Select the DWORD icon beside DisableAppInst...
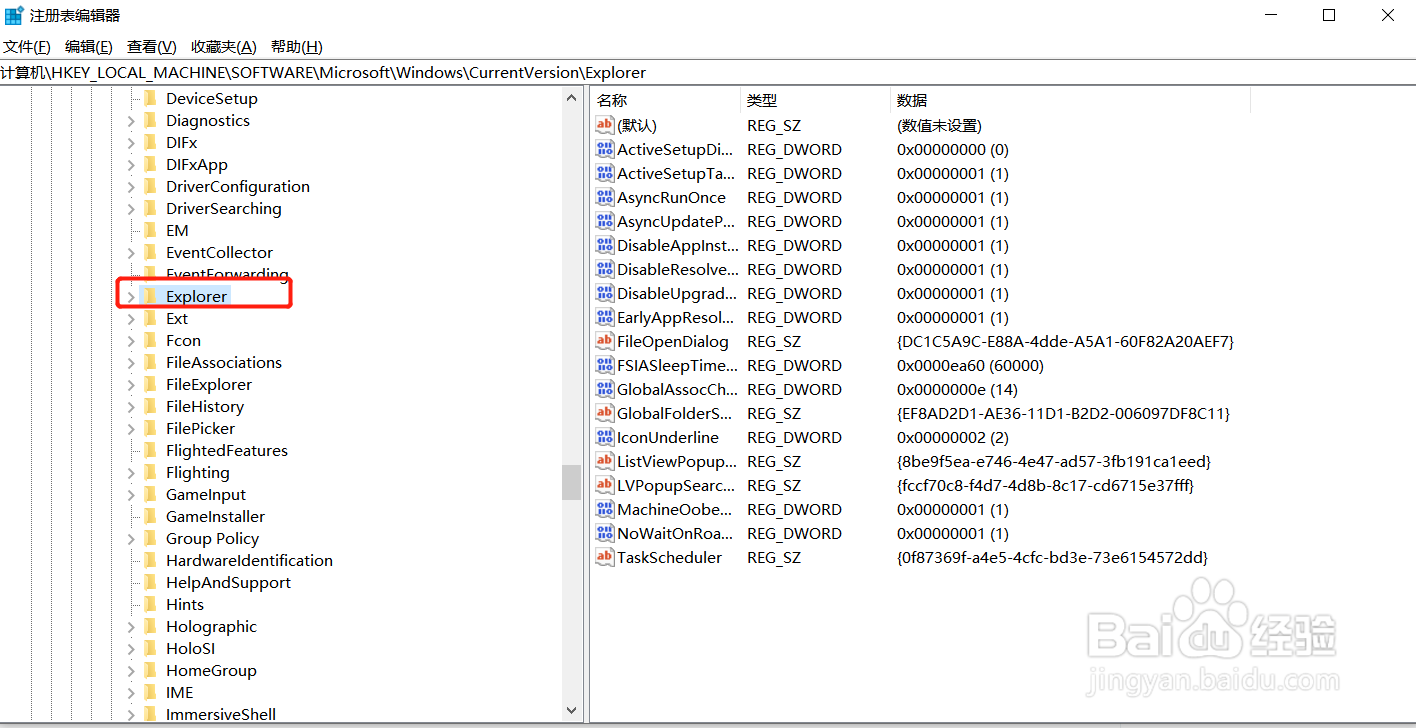1416x728 pixels. tap(604, 245)
